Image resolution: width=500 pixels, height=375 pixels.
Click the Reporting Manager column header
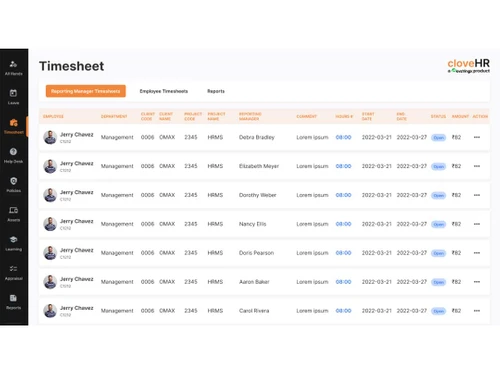point(250,116)
